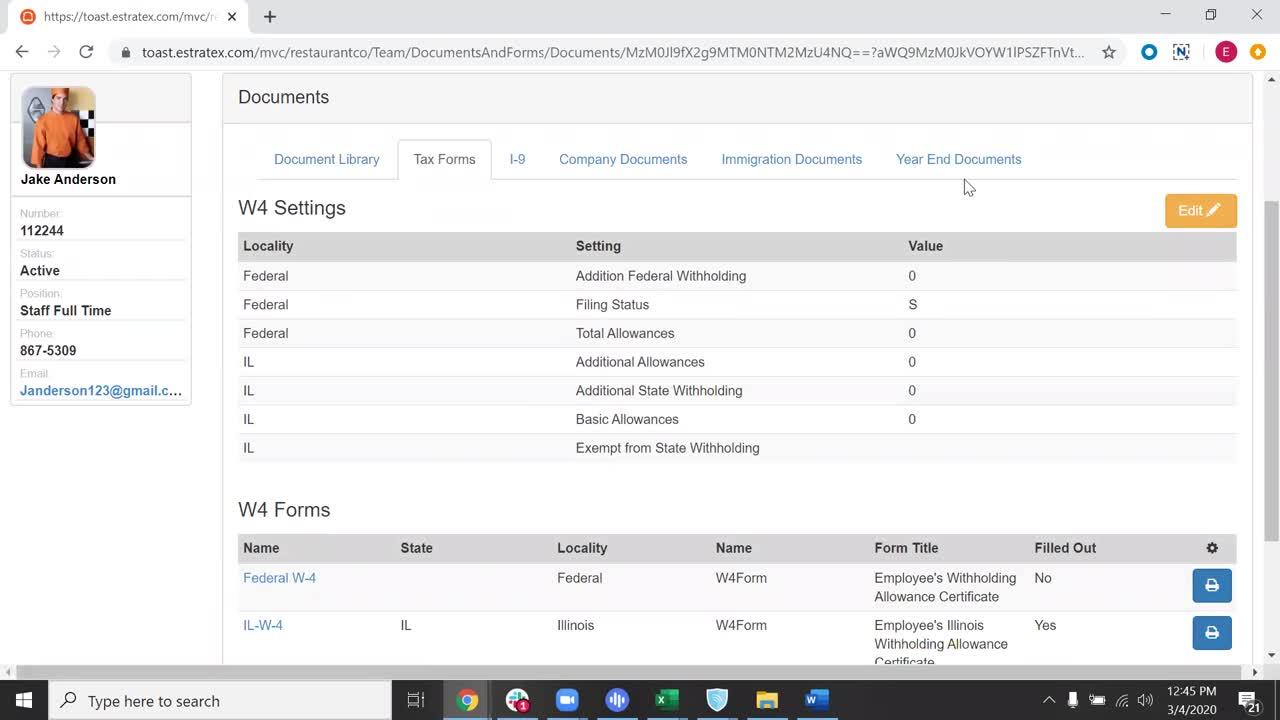The image size is (1280, 720).
Task: Print the Federal W-4 form
Action: 1211,586
